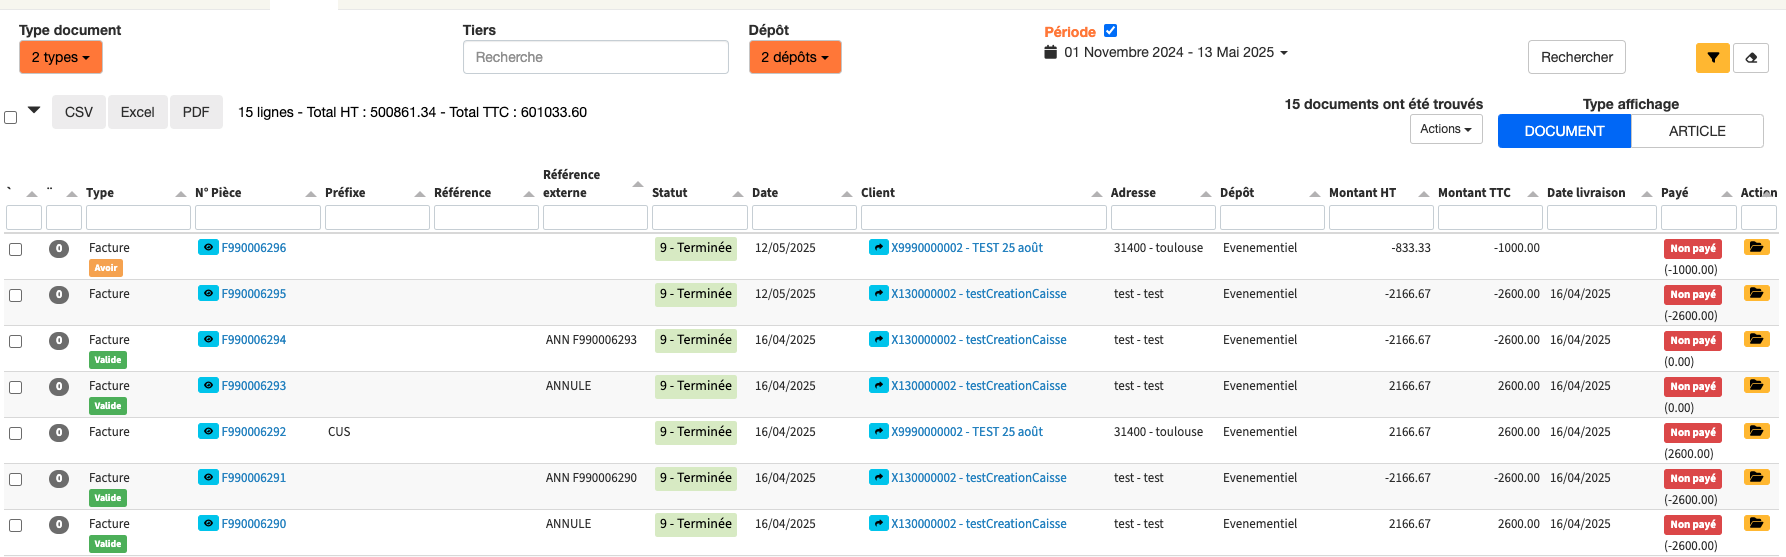Click the Tiers Recherche input field
The image size is (1786, 557).
pyautogui.click(x=596, y=57)
